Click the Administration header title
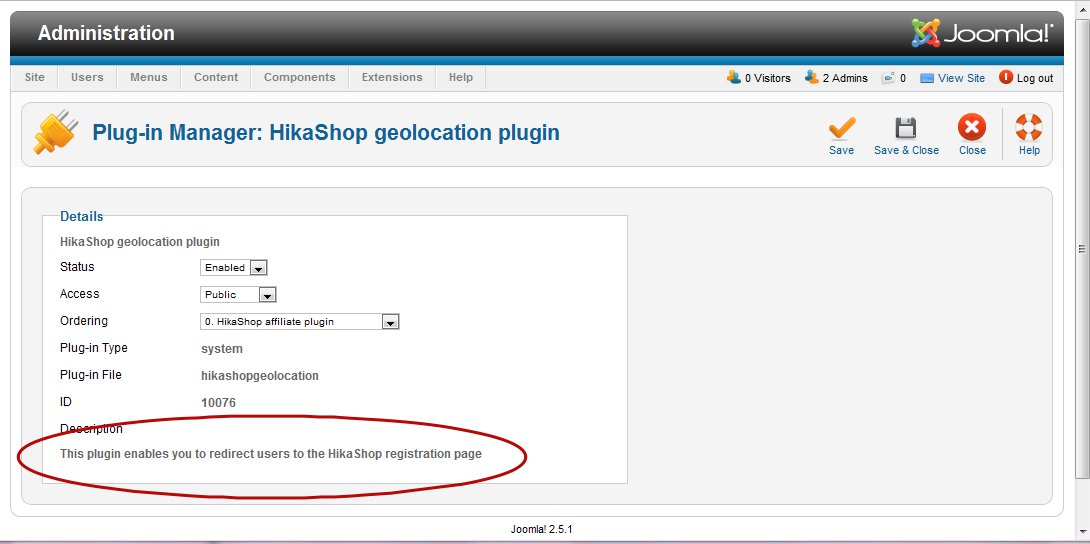Image resolution: width=1090 pixels, height=544 pixels. 106,33
